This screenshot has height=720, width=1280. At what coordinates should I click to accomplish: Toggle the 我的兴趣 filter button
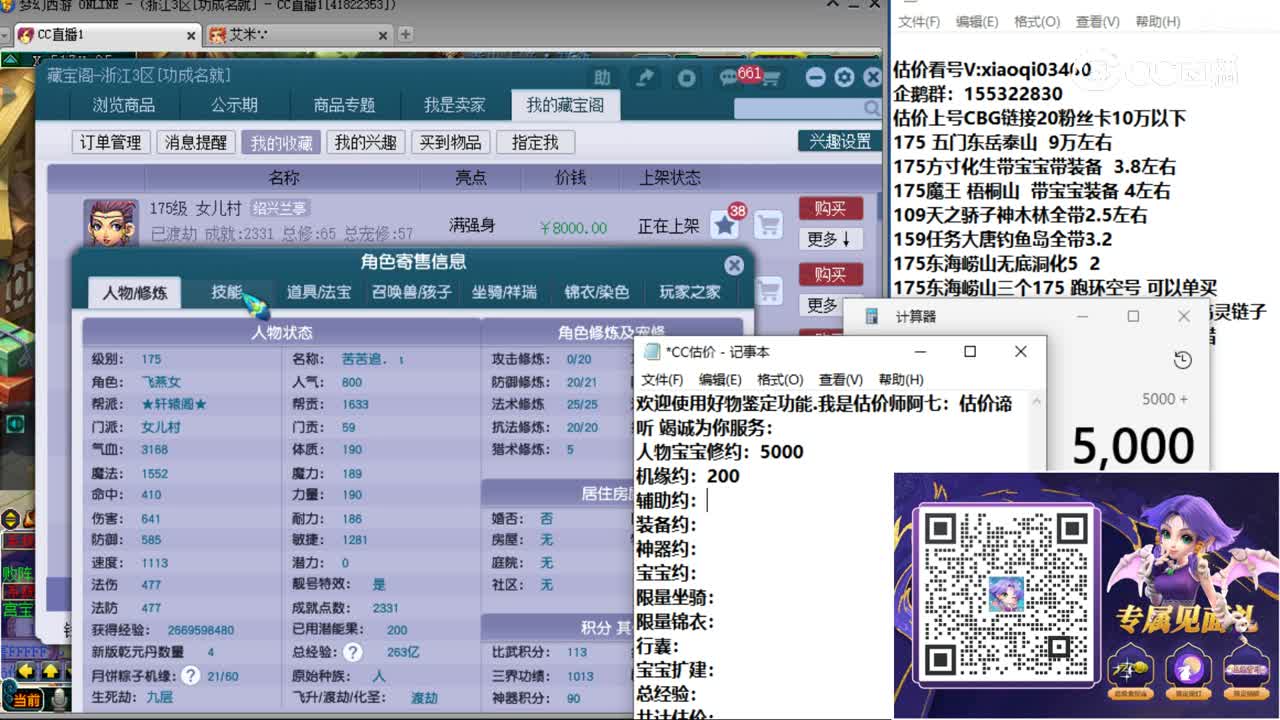[x=365, y=143]
